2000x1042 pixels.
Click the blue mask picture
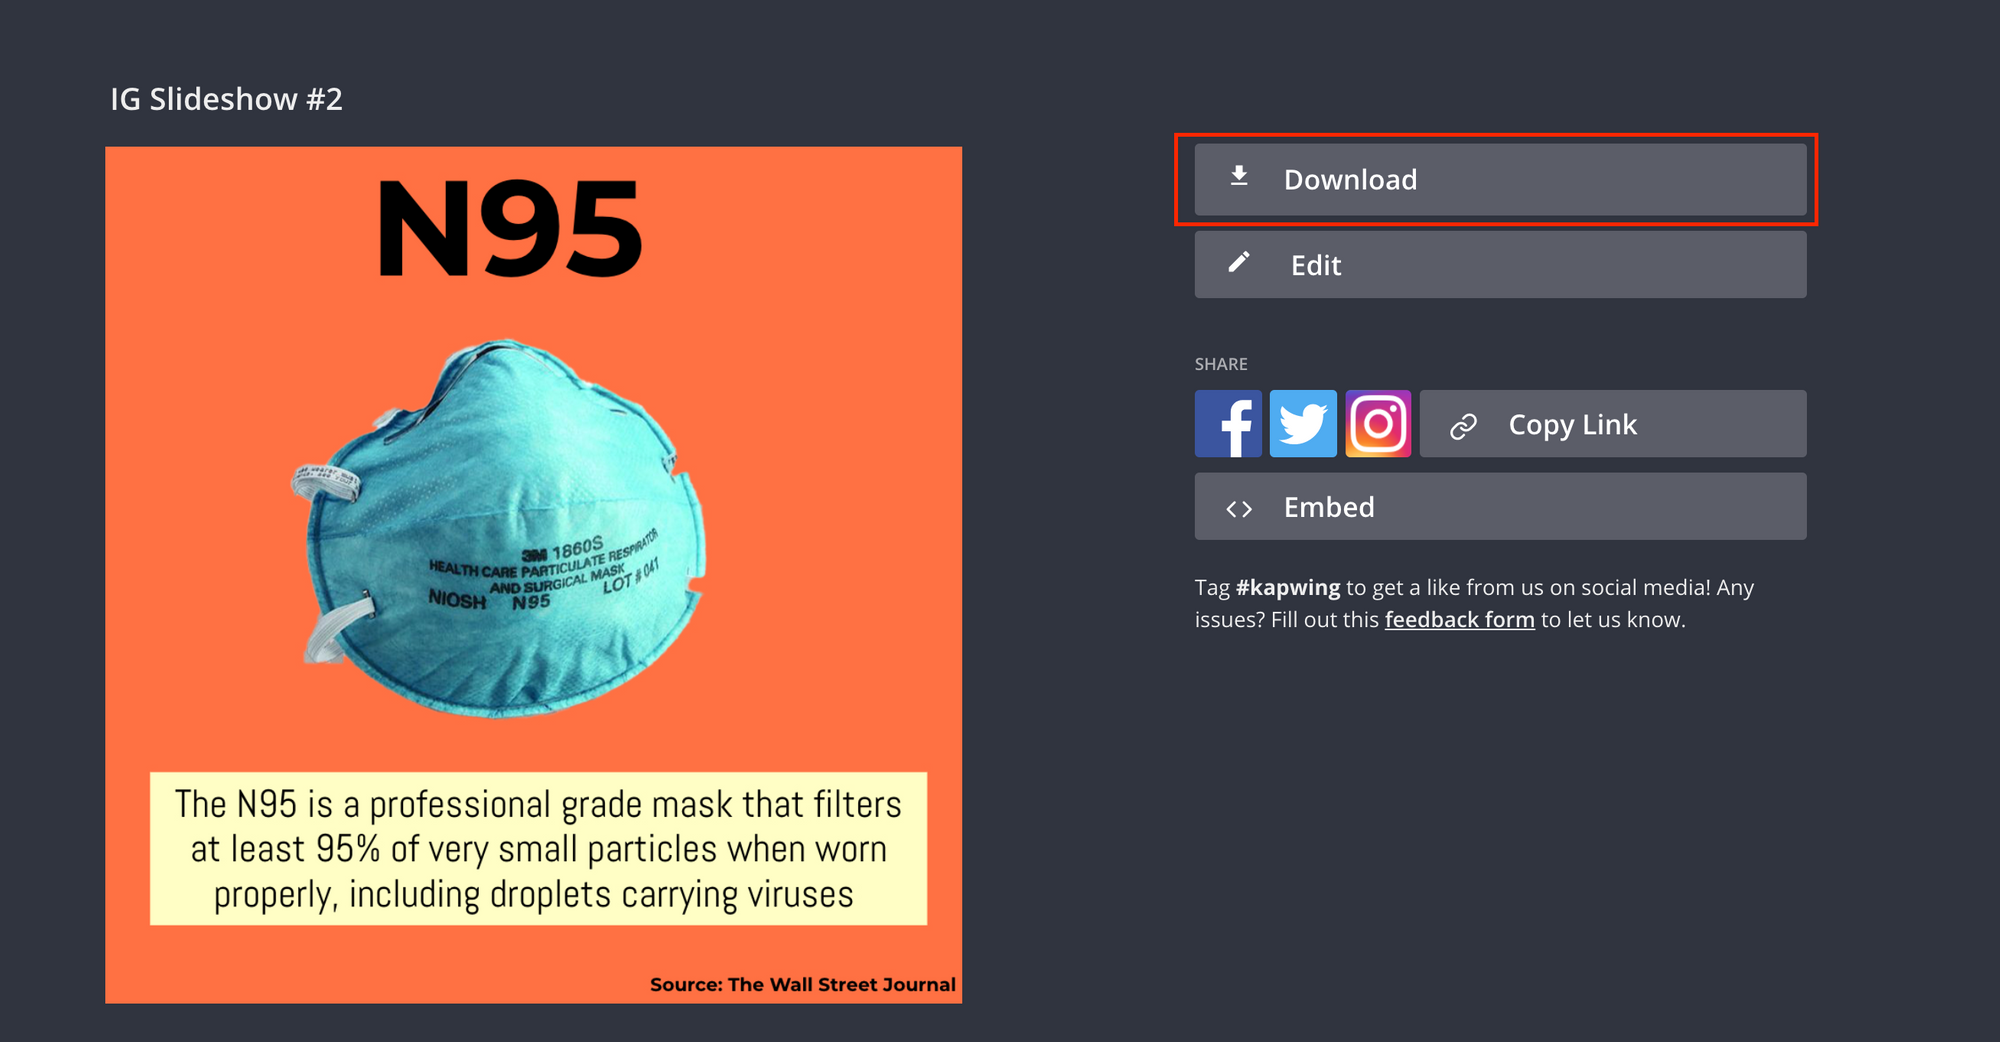498,528
